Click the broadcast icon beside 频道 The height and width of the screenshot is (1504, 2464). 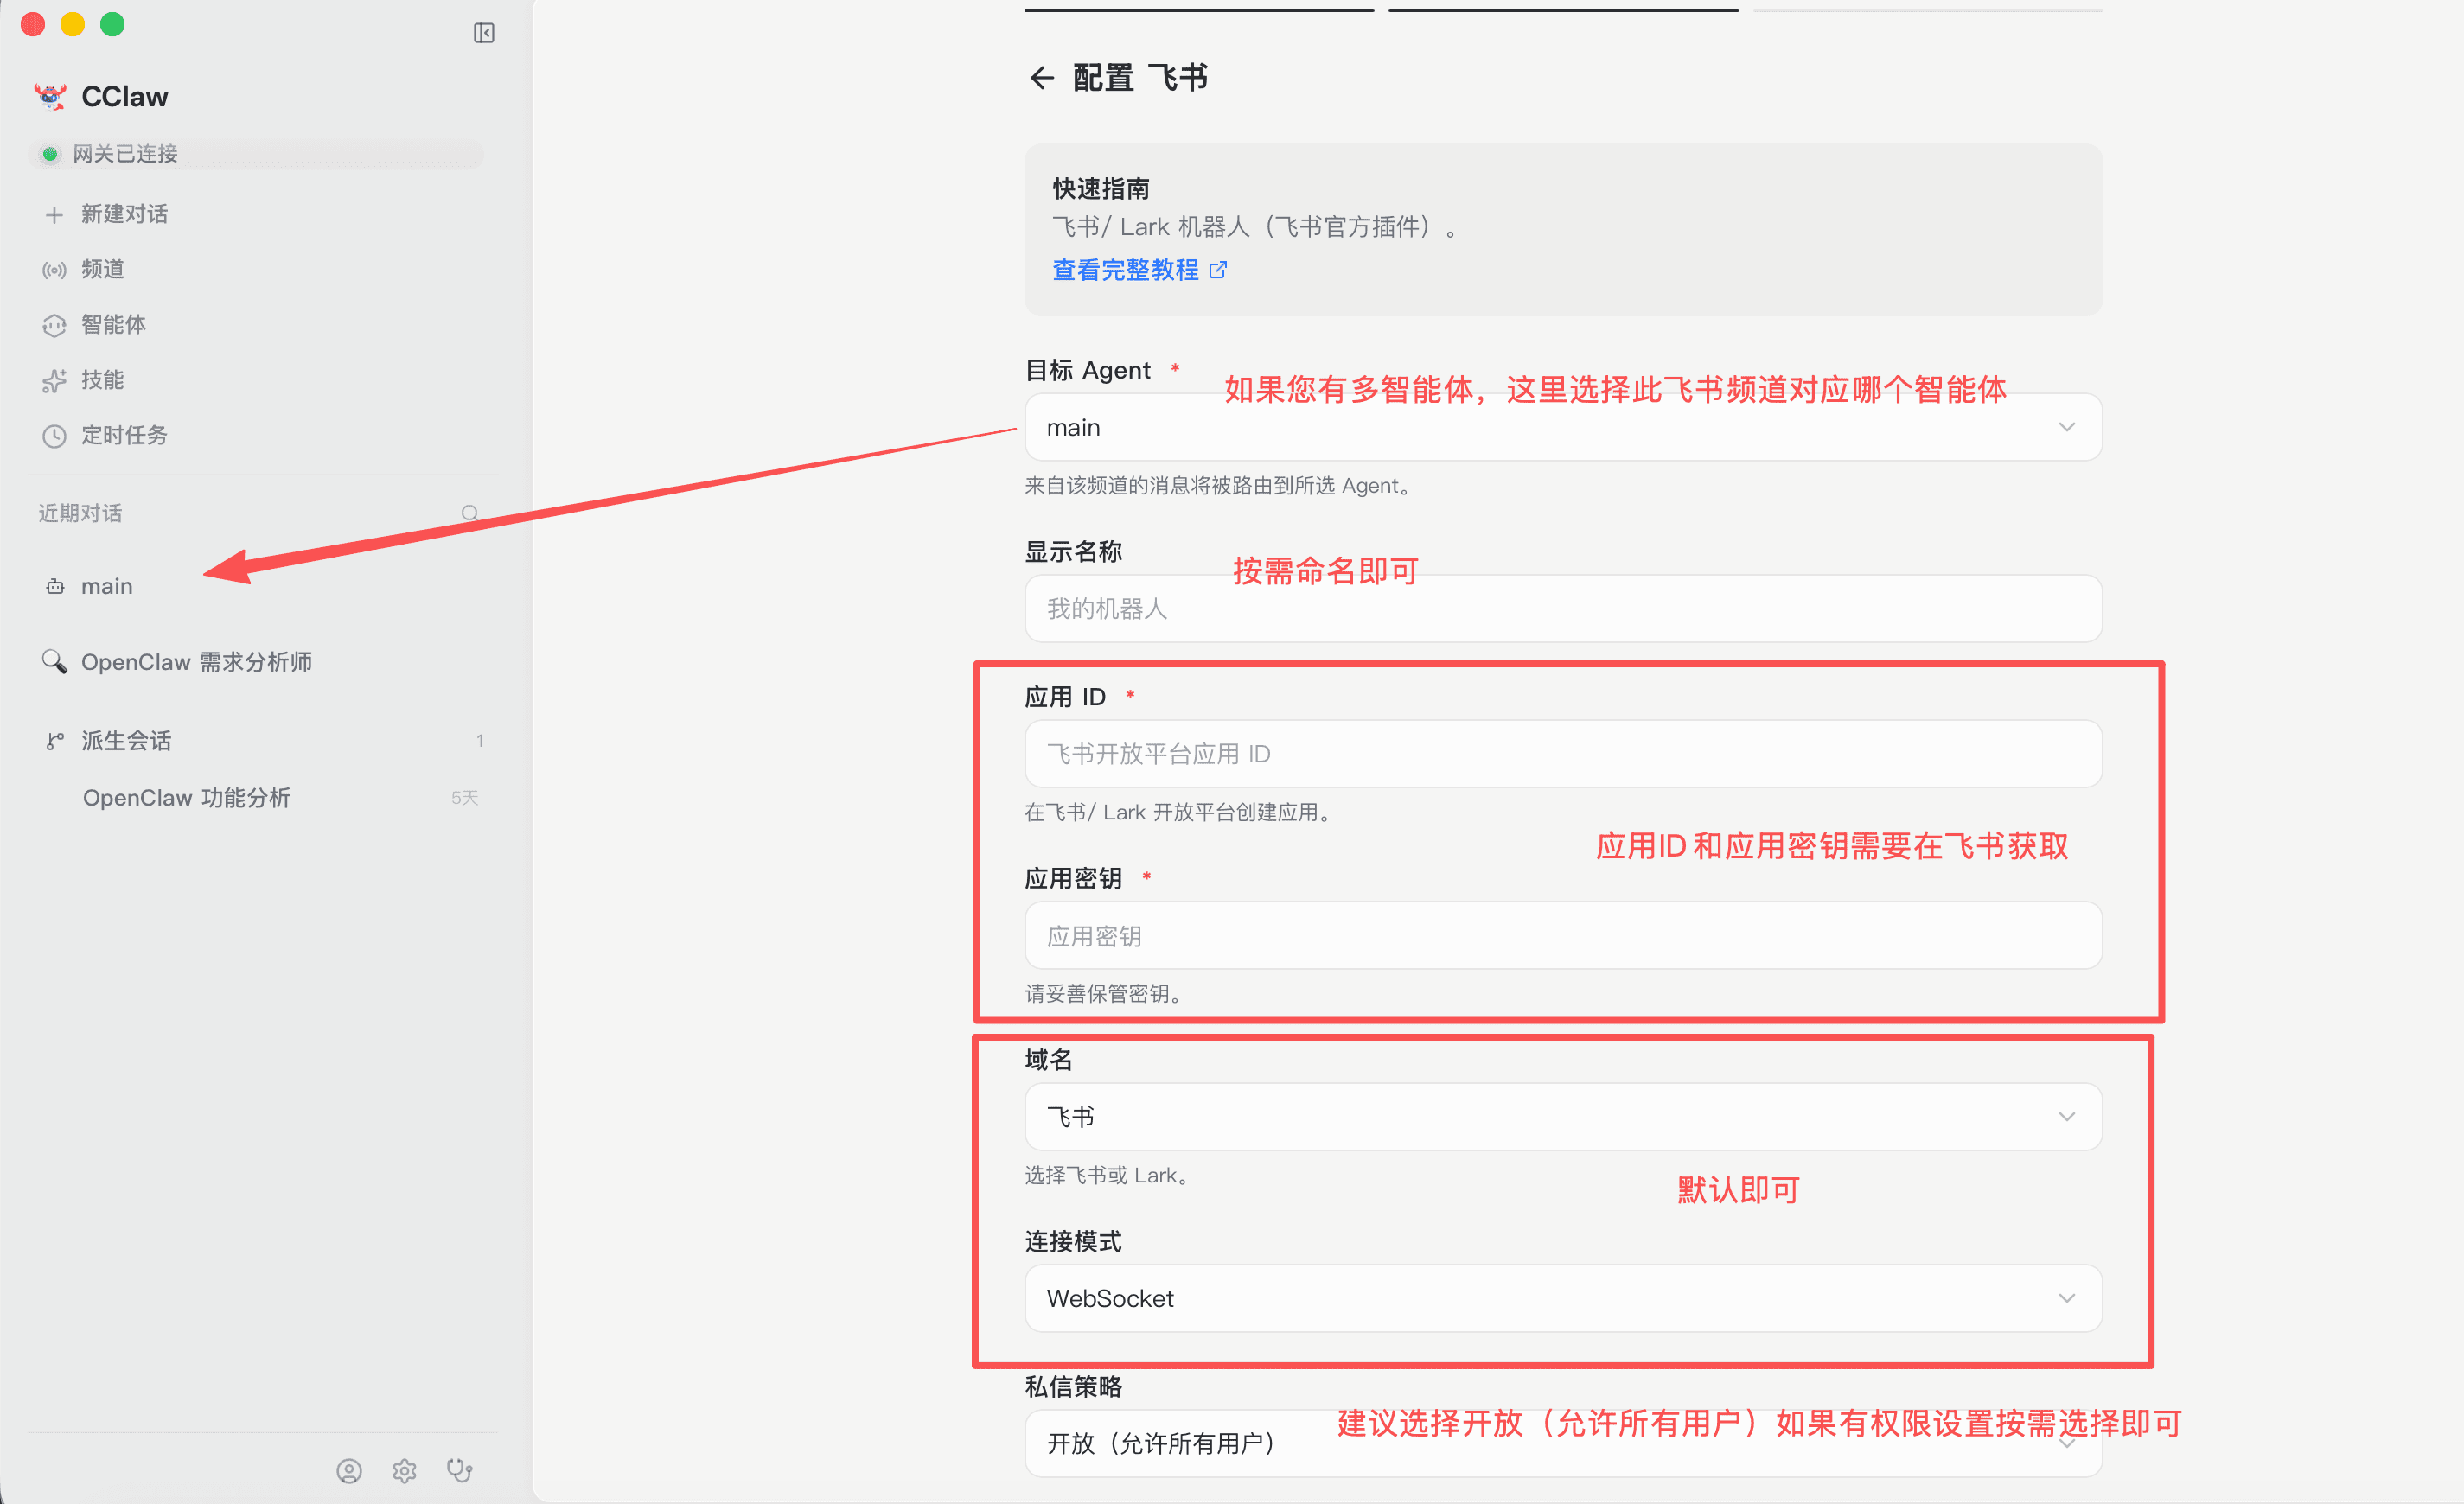pyautogui.click(x=54, y=270)
